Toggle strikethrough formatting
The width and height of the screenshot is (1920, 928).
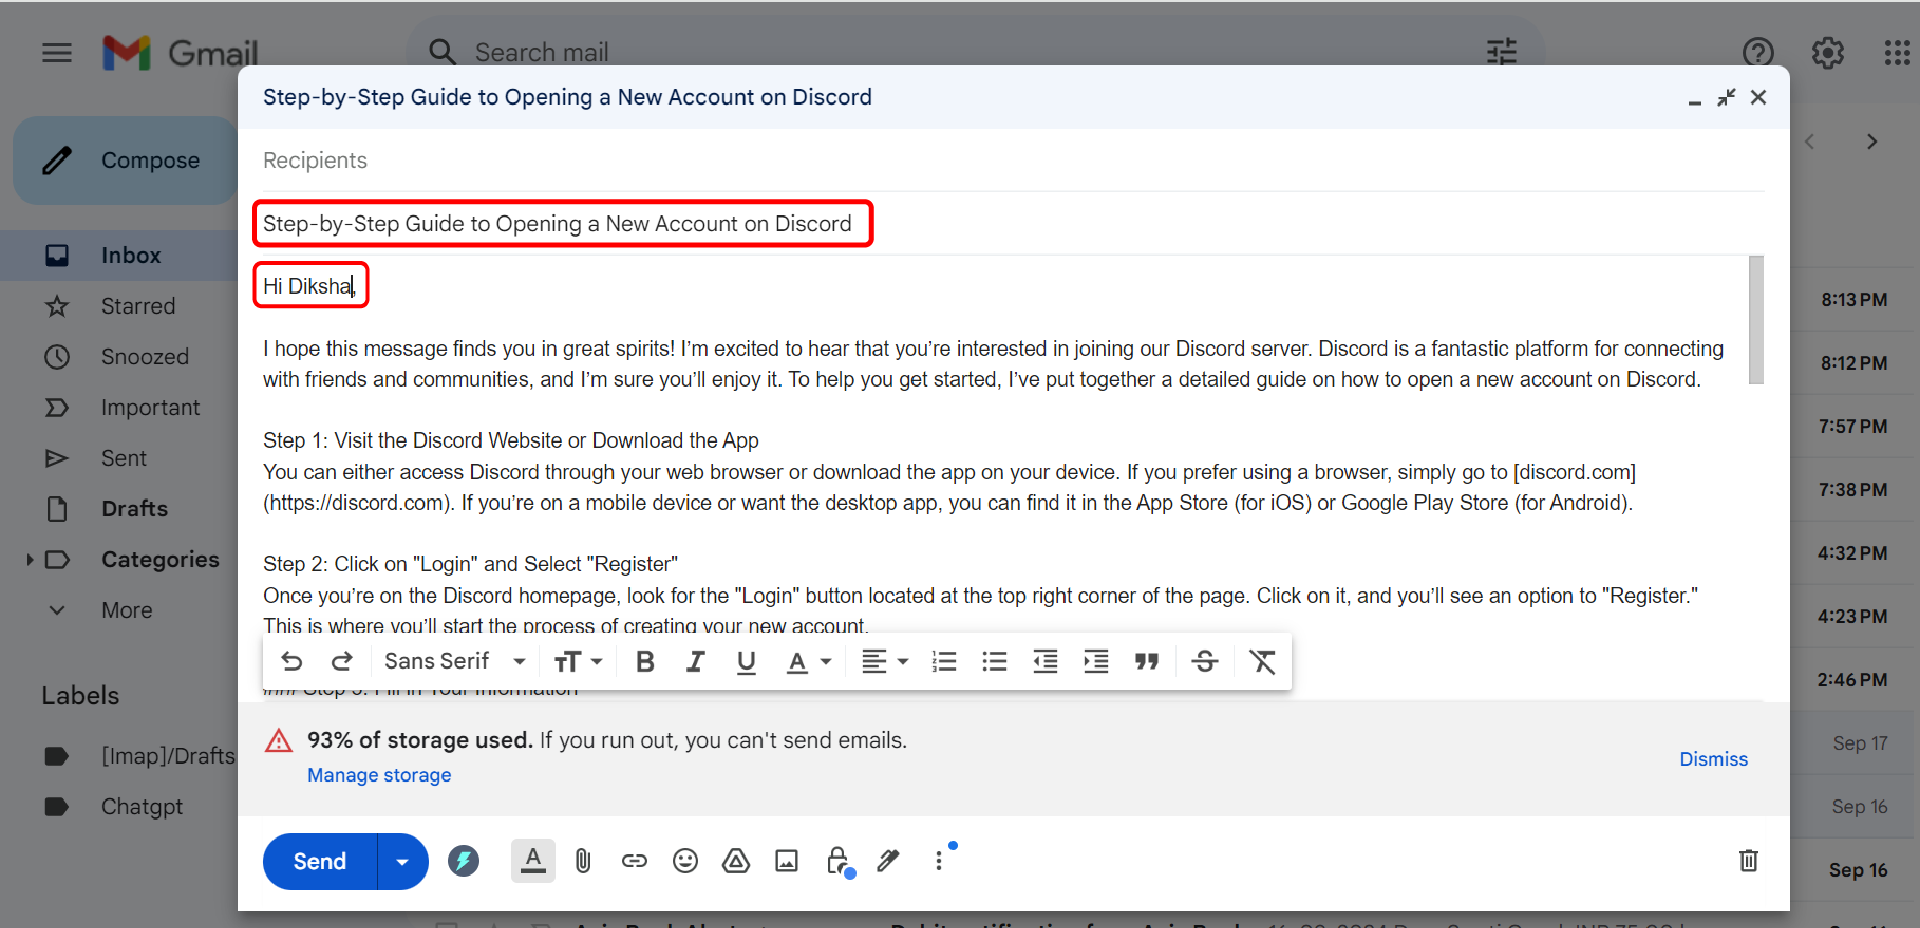[1205, 662]
